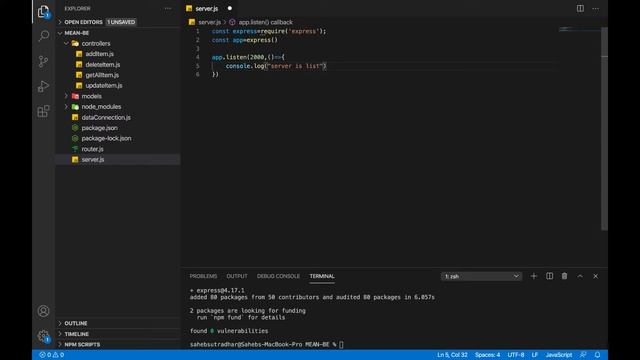Expand the NPM Scripts section

[x=118, y=344]
